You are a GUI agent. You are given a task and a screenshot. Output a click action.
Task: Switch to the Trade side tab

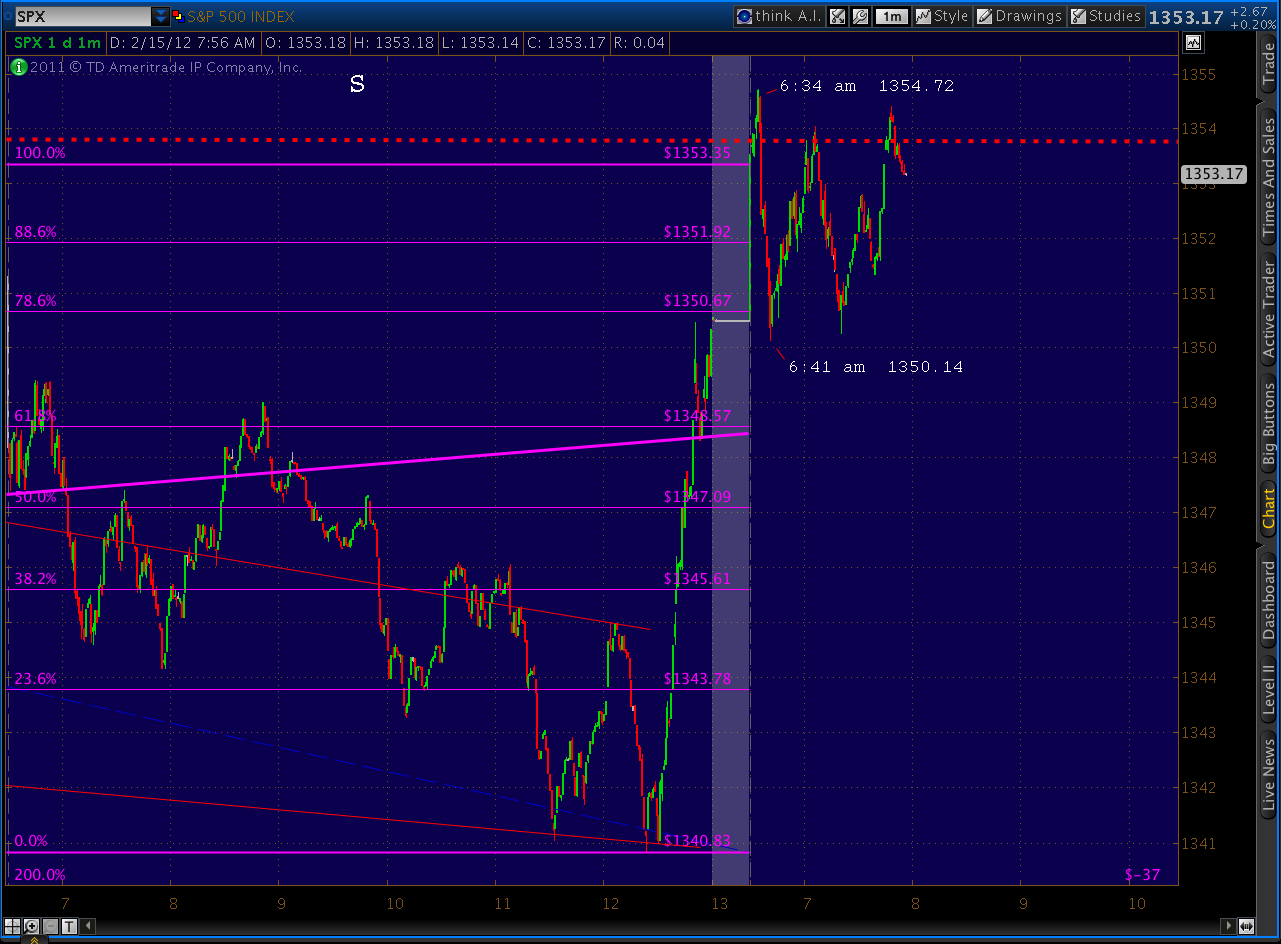tap(1269, 66)
